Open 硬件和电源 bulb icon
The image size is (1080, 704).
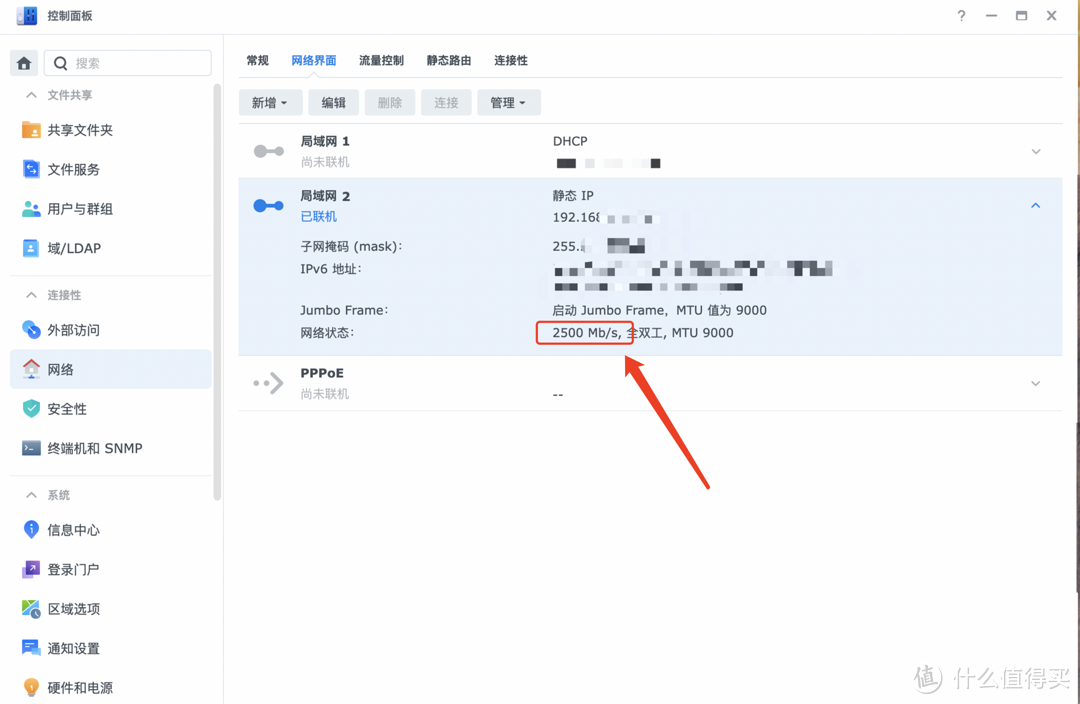[x=31, y=687]
